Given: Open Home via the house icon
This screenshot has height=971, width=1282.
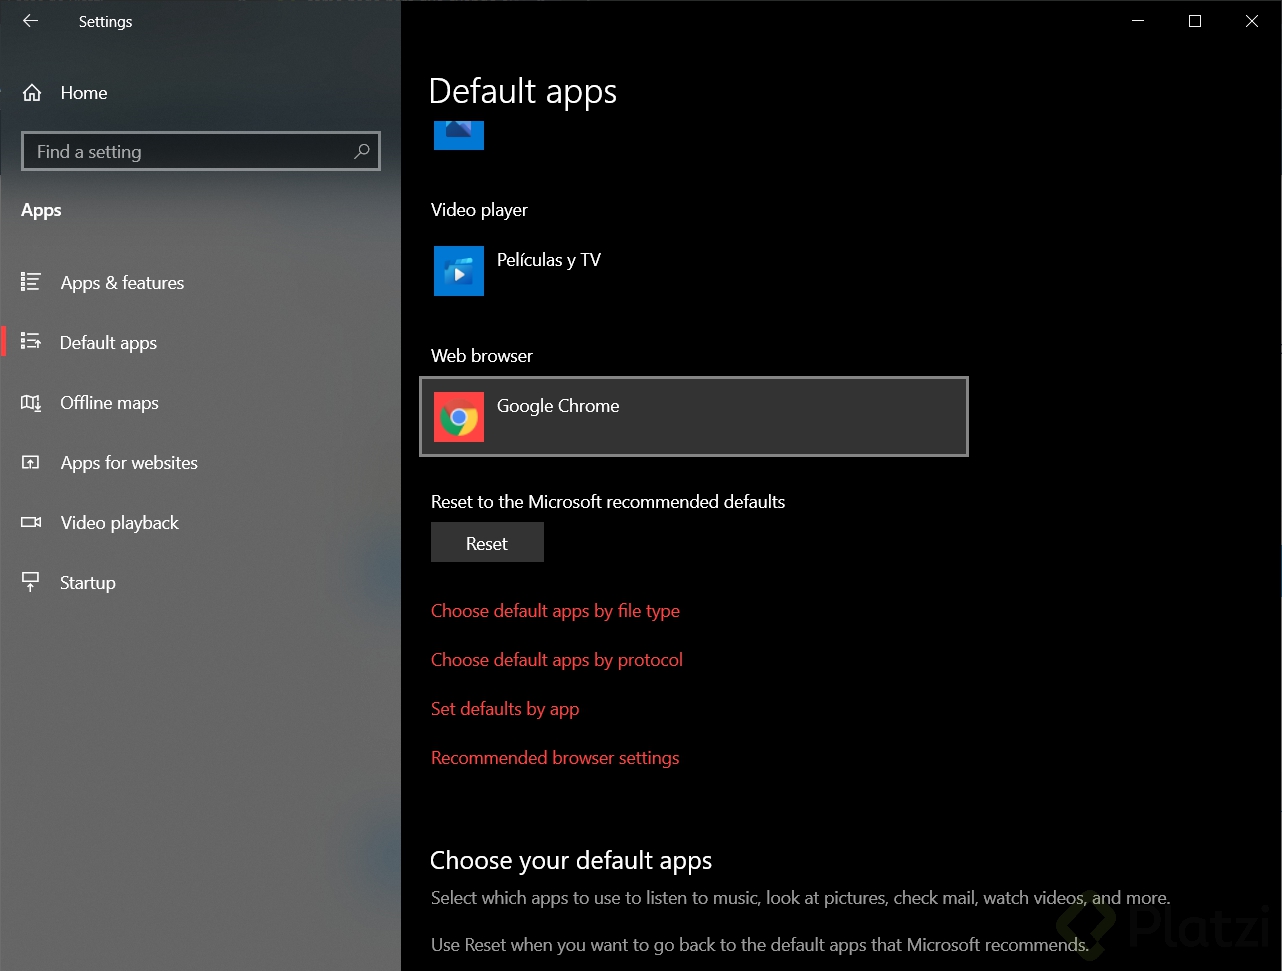Looking at the screenshot, I should point(32,93).
